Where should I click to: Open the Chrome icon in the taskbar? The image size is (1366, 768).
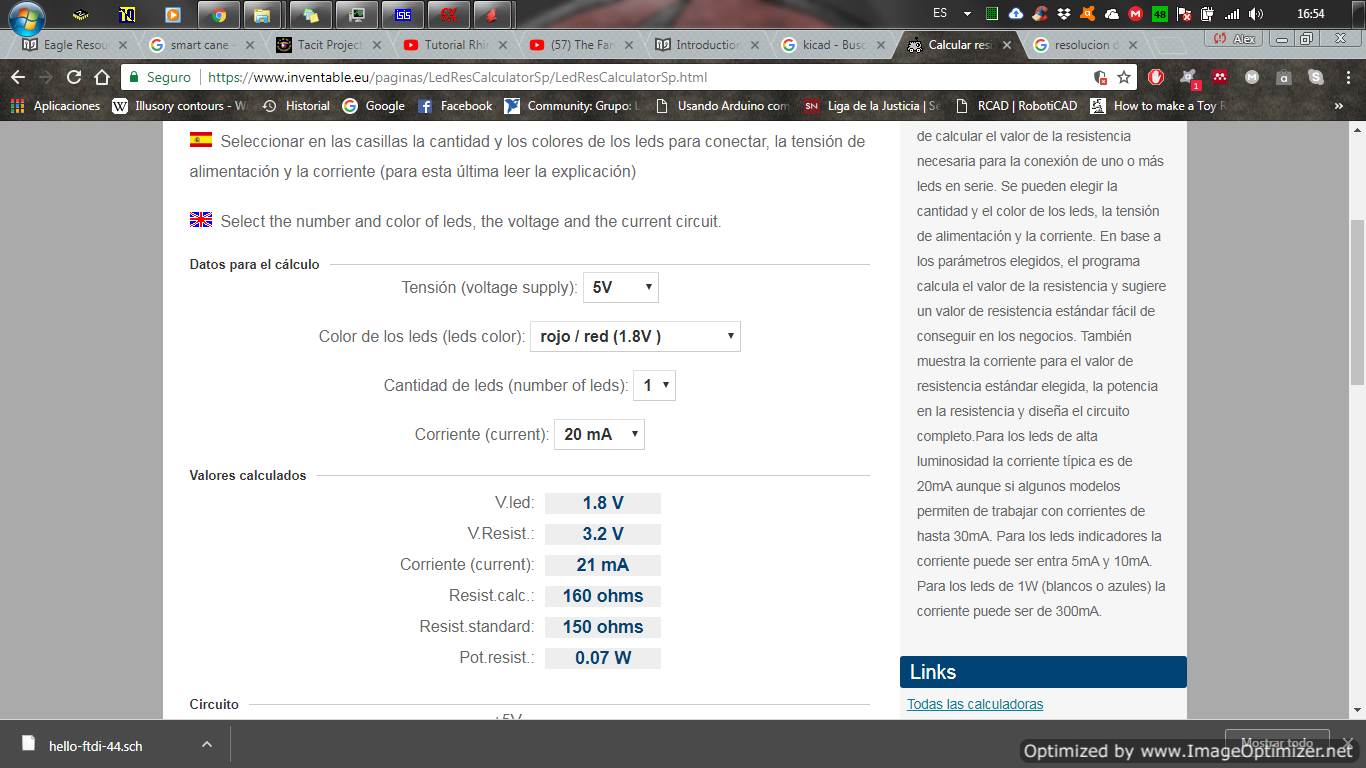(x=218, y=15)
